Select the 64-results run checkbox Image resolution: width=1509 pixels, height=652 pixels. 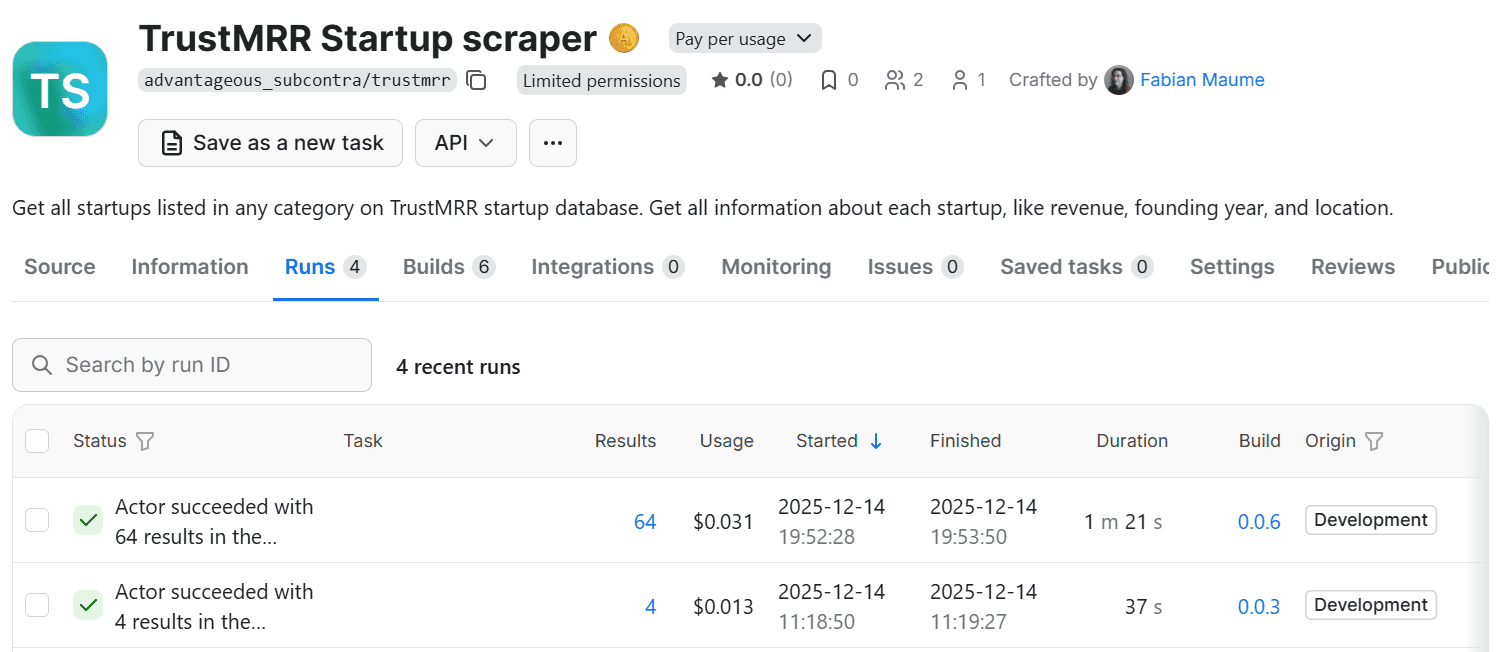[x=37, y=520]
